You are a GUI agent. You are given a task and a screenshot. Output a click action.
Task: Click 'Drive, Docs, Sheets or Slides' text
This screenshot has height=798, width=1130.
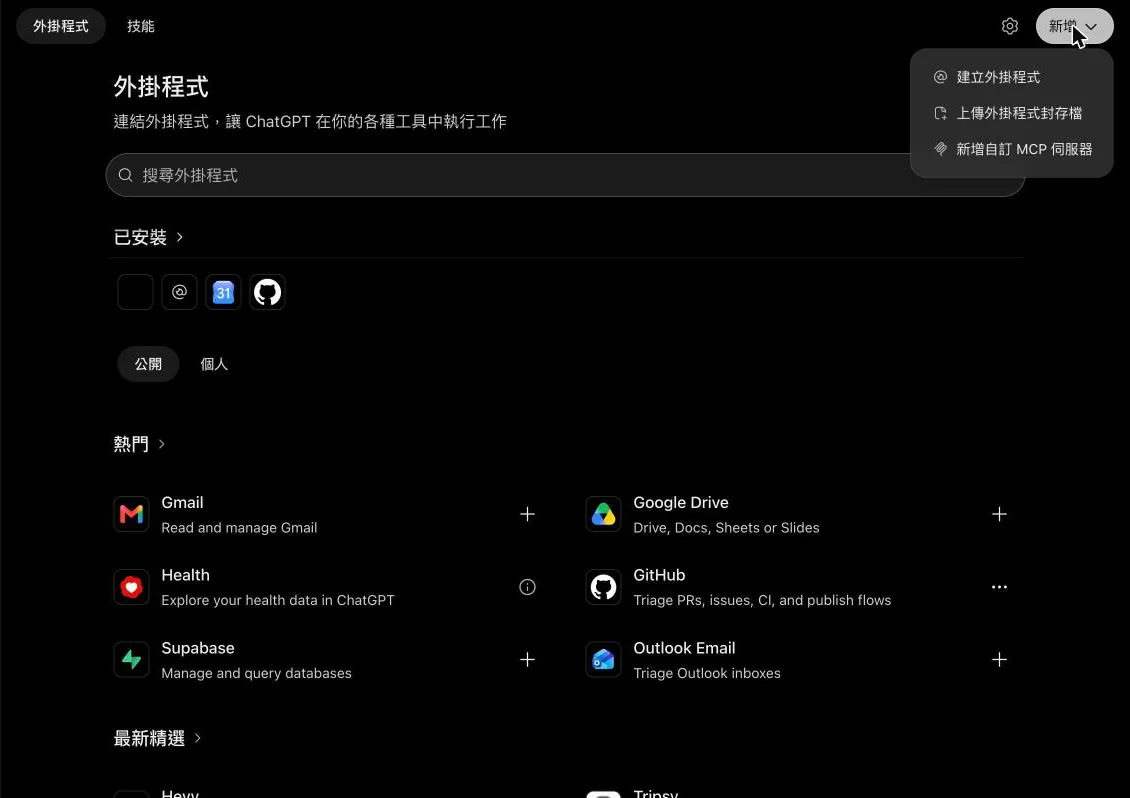(726, 528)
